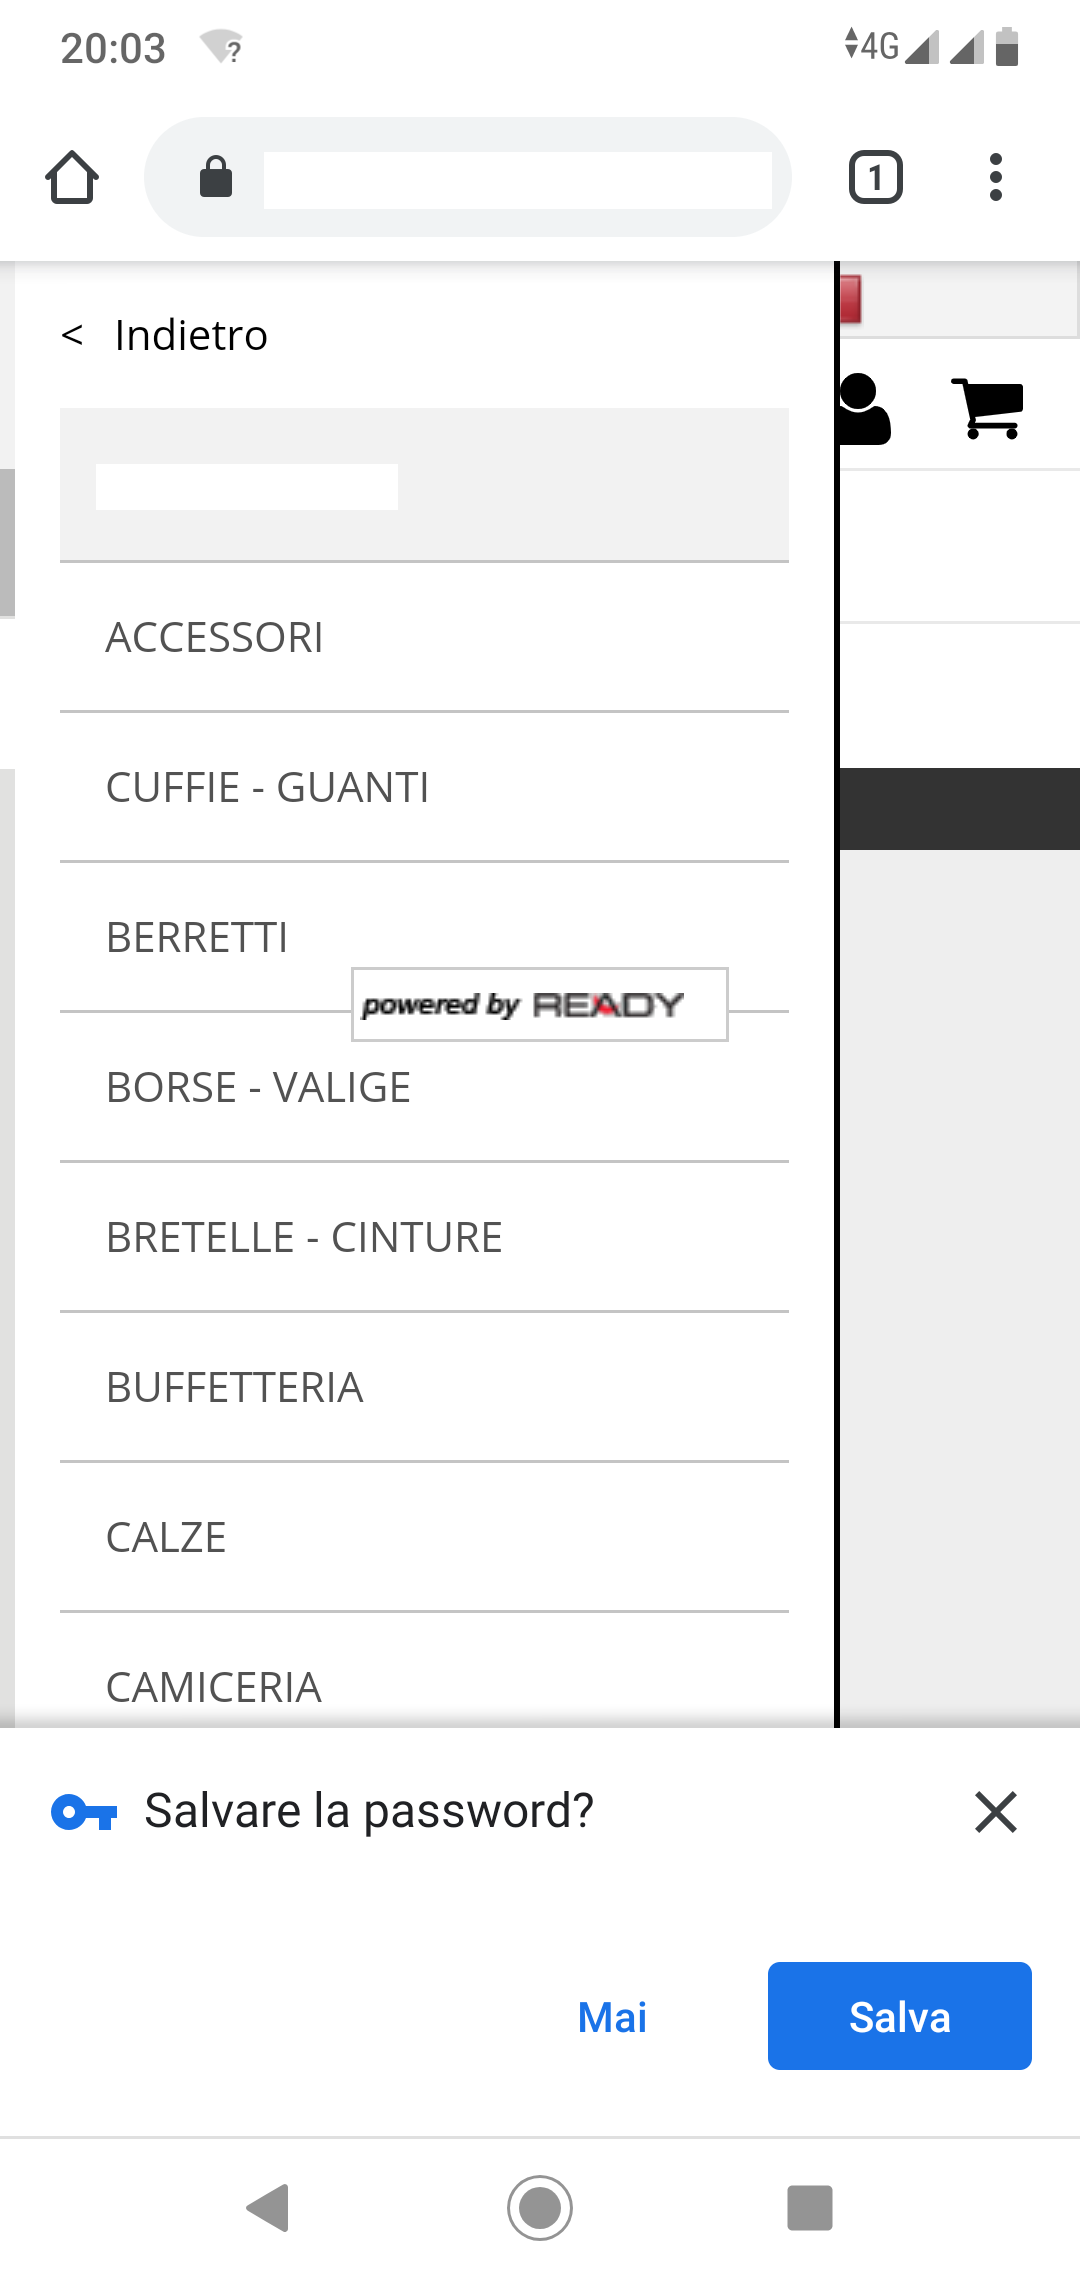Dismiss the save password prompt
The image size is (1080, 2280).
[995, 1812]
